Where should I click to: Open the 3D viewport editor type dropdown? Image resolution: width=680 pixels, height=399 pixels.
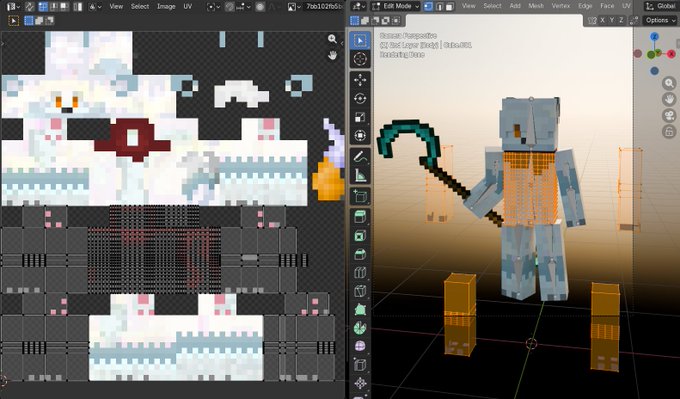coord(359,7)
